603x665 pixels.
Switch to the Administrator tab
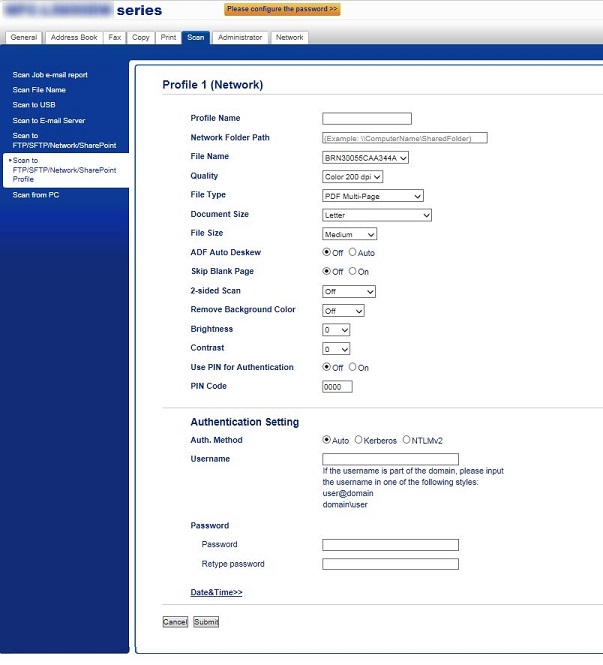(x=240, y=37)
